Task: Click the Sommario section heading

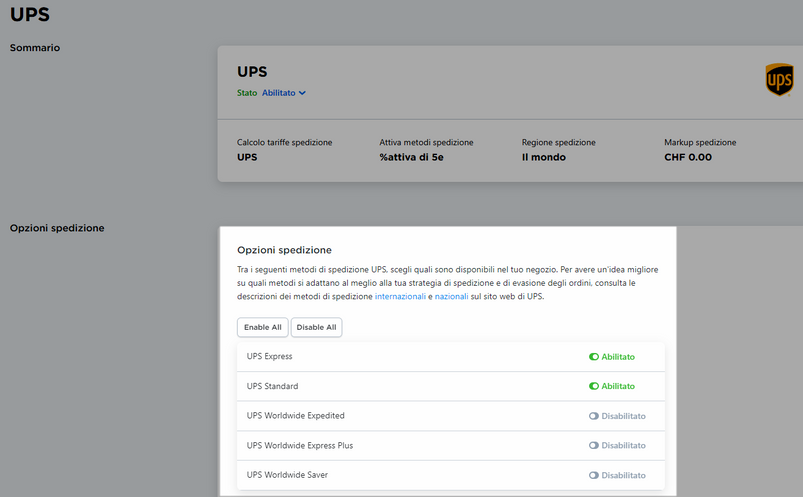Action: pos(35,48)
